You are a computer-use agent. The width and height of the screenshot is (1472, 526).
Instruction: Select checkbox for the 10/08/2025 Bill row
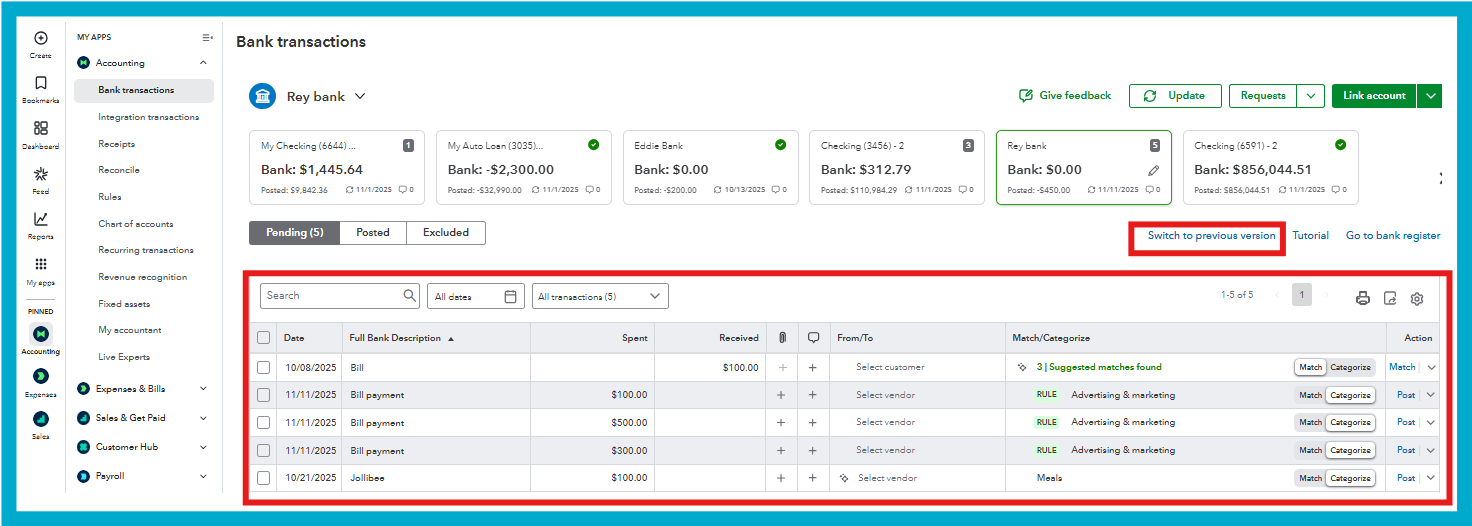264,367
